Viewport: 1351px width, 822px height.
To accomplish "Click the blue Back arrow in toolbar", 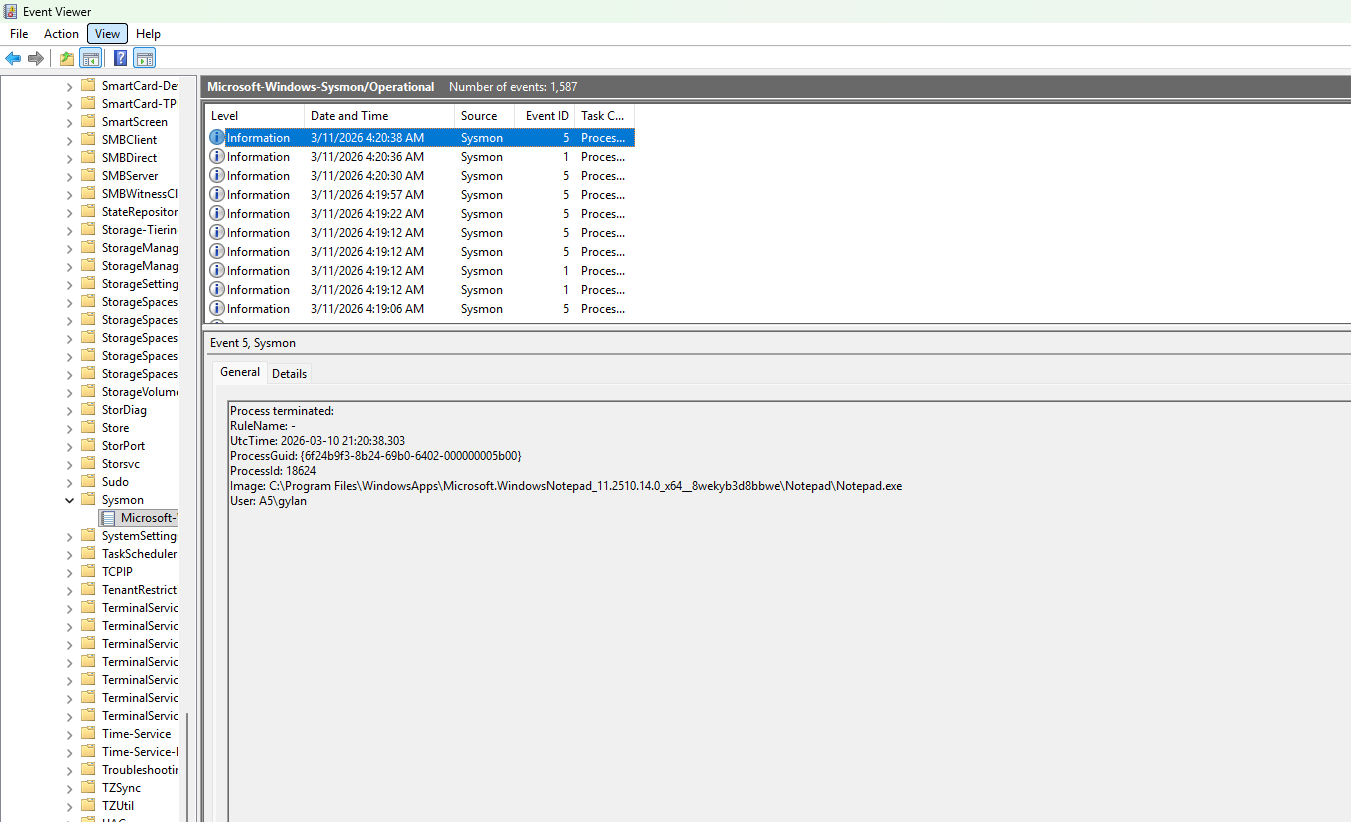I will tap(13, 58).
